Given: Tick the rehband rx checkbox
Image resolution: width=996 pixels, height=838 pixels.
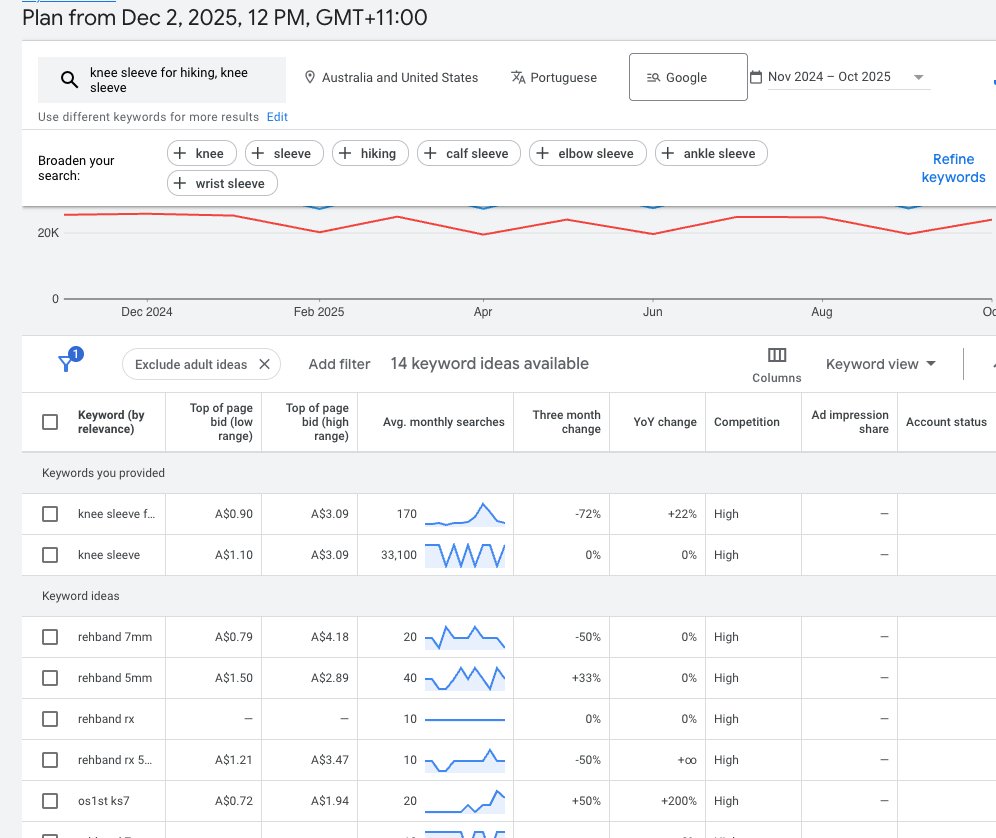Looking at the screenshot, I should (50, 719).
